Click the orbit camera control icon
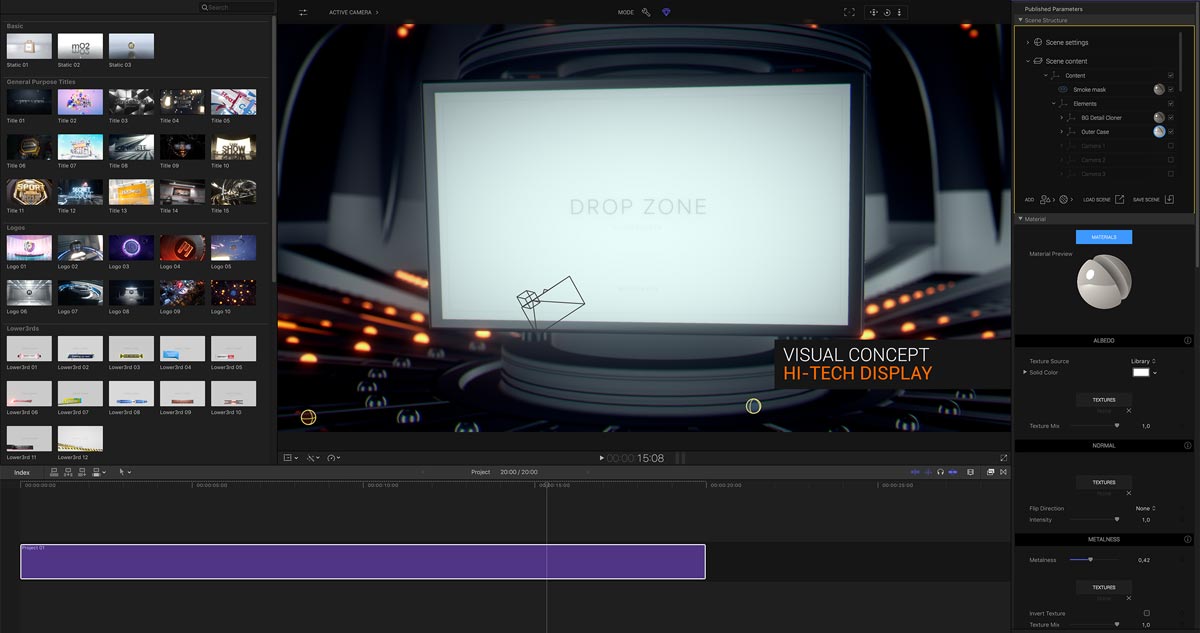This screenshot has height=633, width=1200. coord(887,12)
